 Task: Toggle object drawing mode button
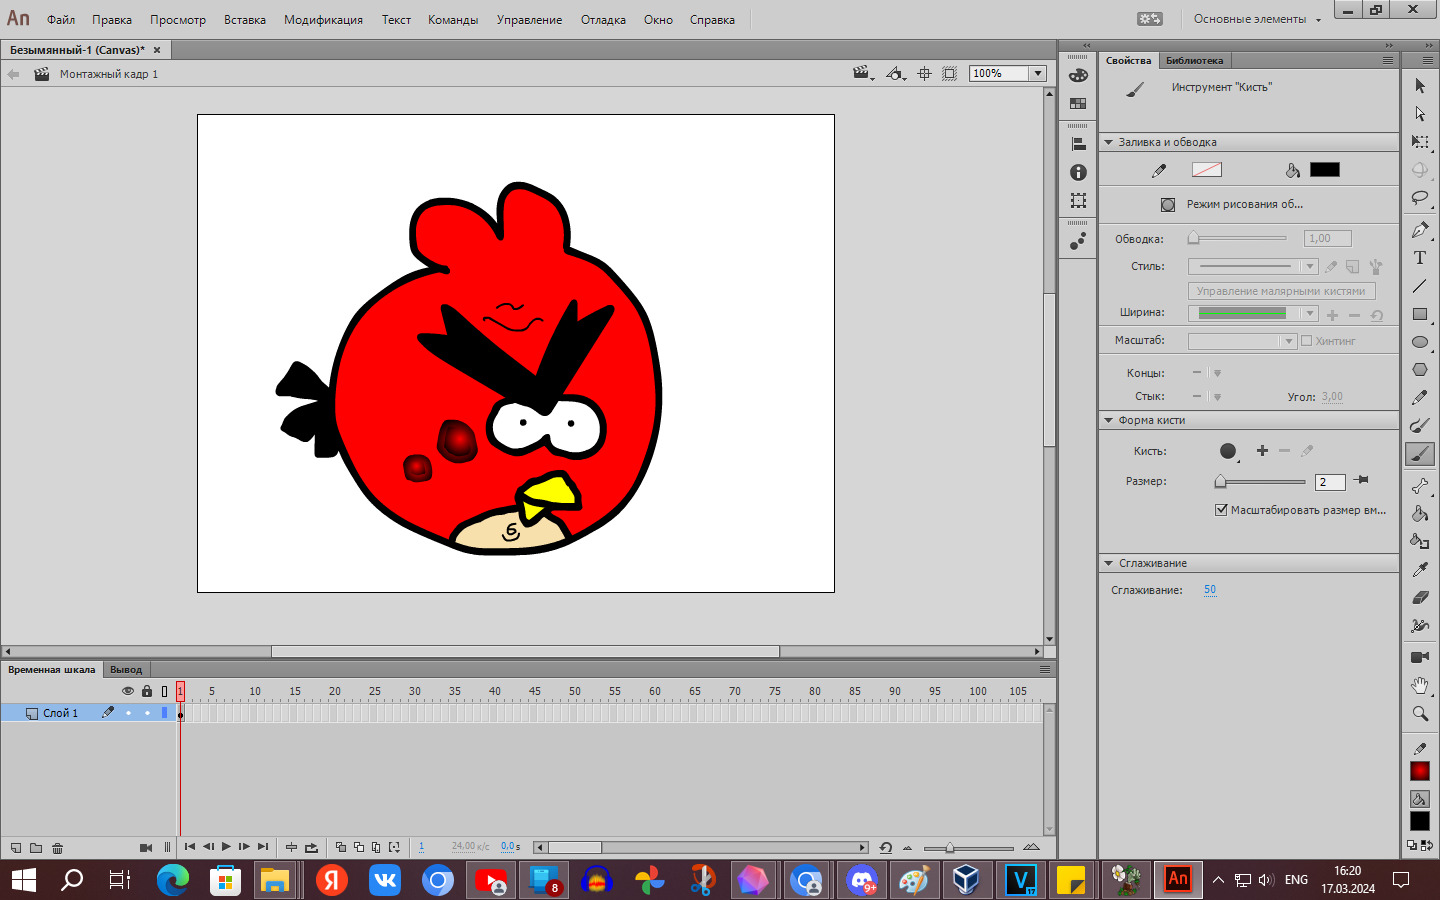tap(1167, 205)
